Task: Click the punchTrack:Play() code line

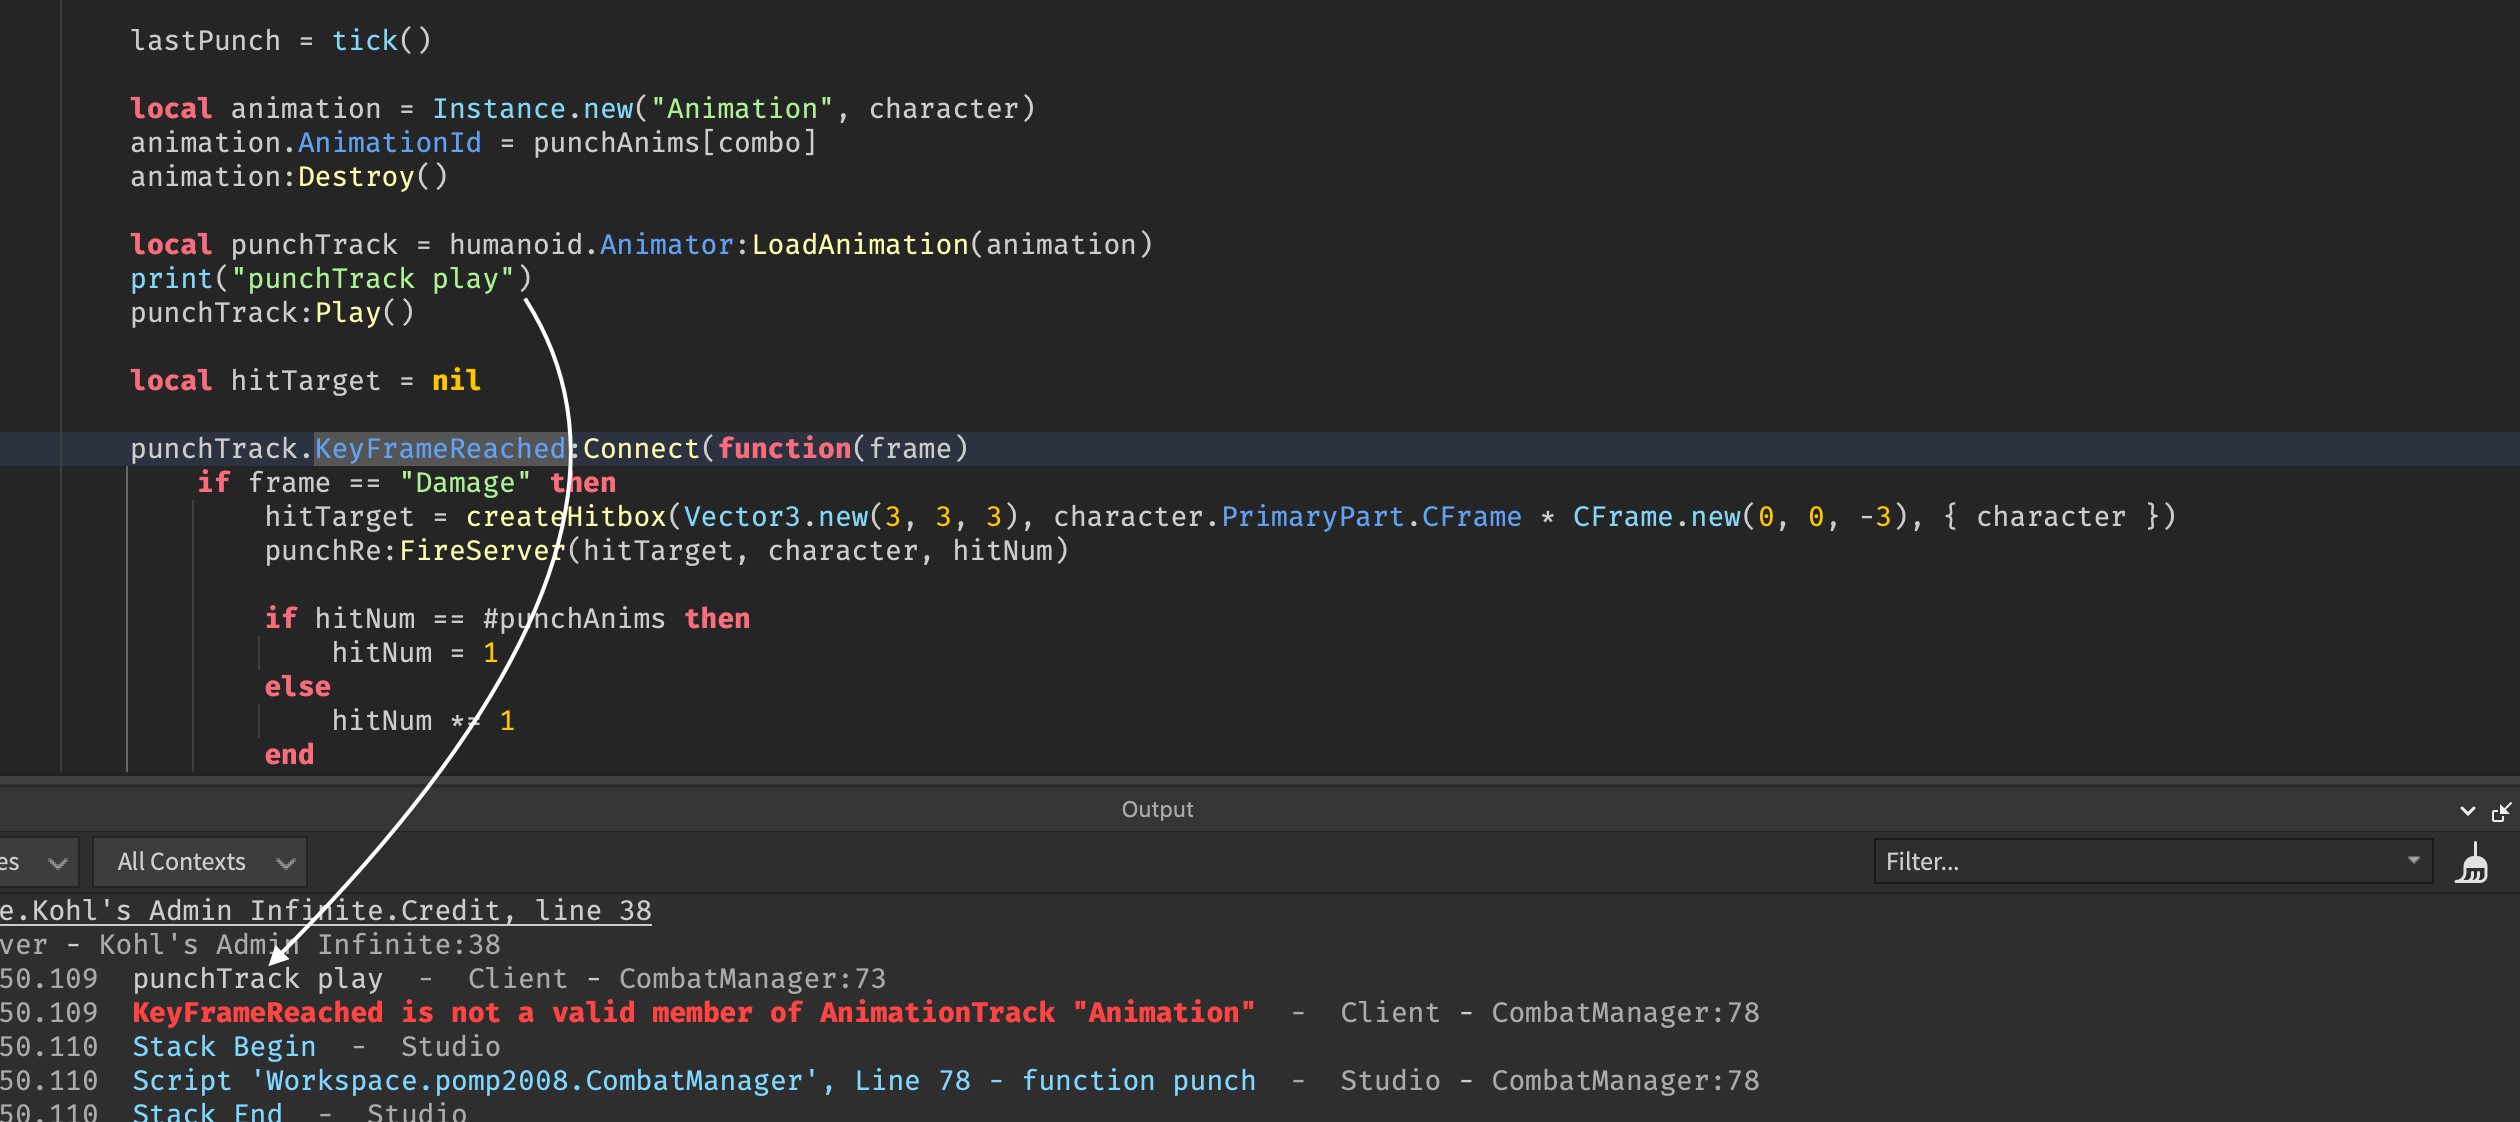Action: click(x=272, y=313)
